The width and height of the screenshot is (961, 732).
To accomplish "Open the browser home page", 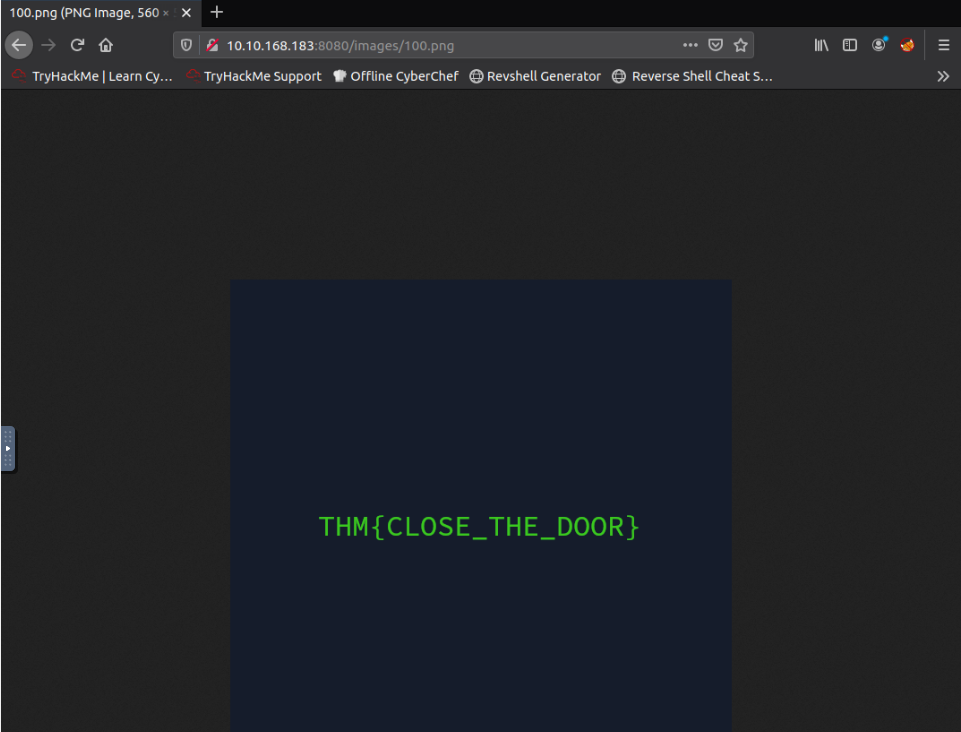I will point(106,45).
